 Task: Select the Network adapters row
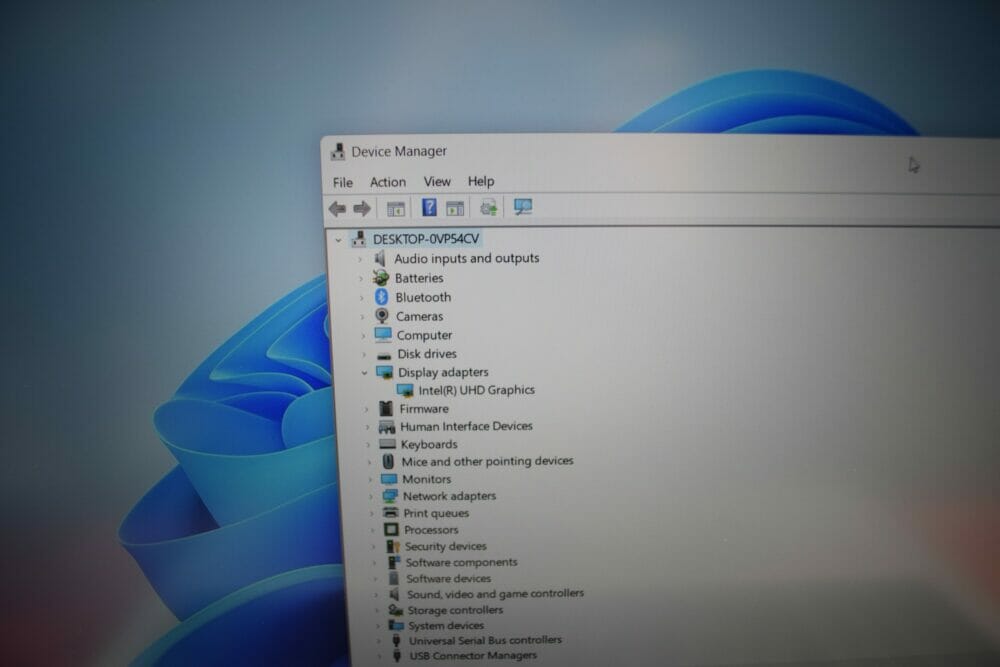point(449,496)
